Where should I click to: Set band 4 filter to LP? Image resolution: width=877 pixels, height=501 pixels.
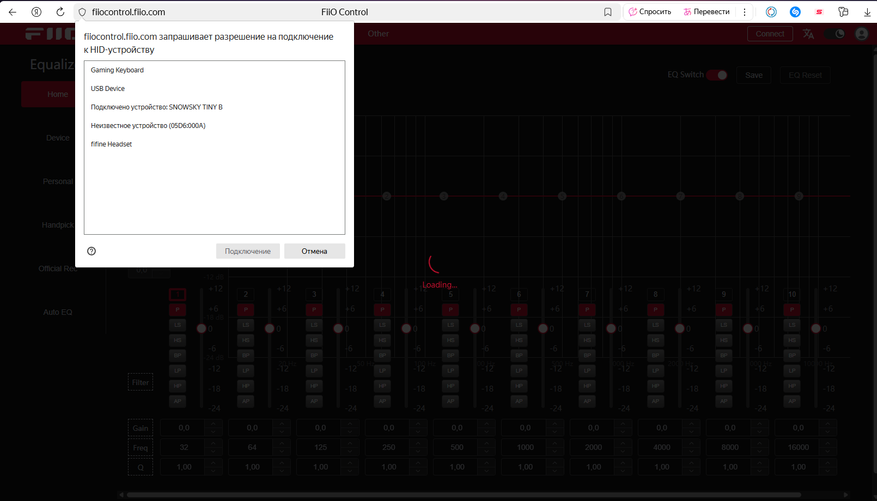[383, 370]
